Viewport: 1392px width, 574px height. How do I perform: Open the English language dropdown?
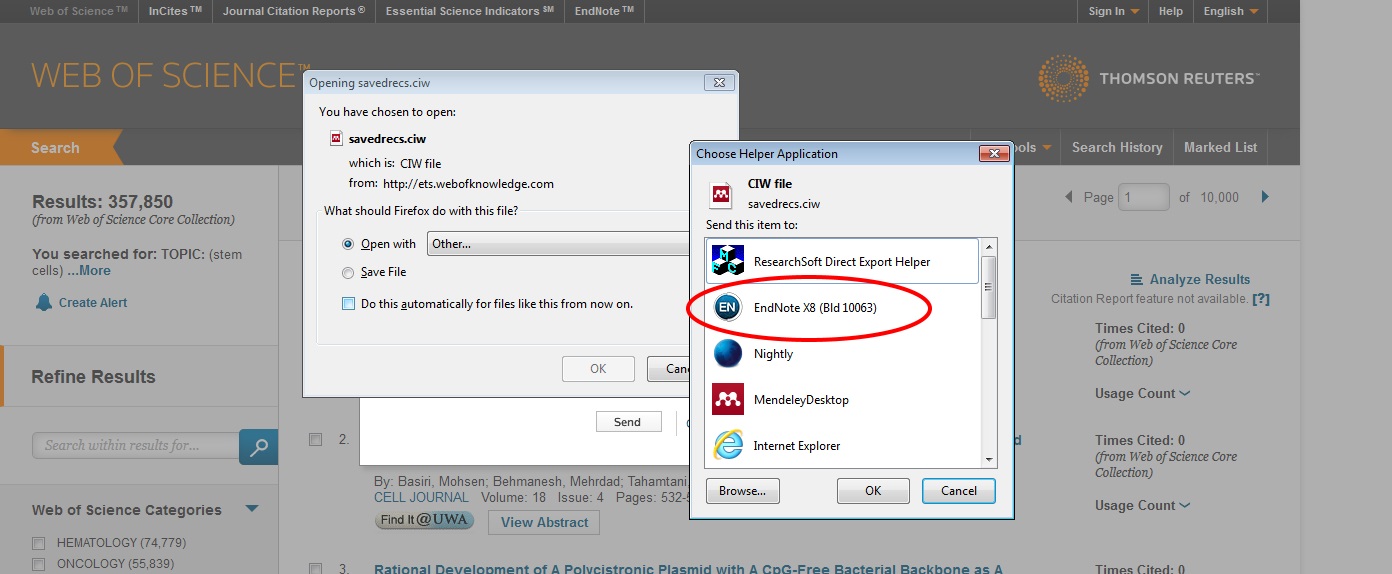(1229, 11)
